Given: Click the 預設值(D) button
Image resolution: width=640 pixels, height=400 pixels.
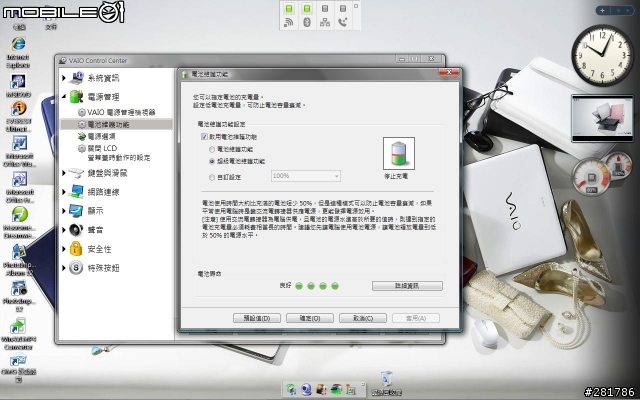Looking at the screenshot, I should click(257, 318).
